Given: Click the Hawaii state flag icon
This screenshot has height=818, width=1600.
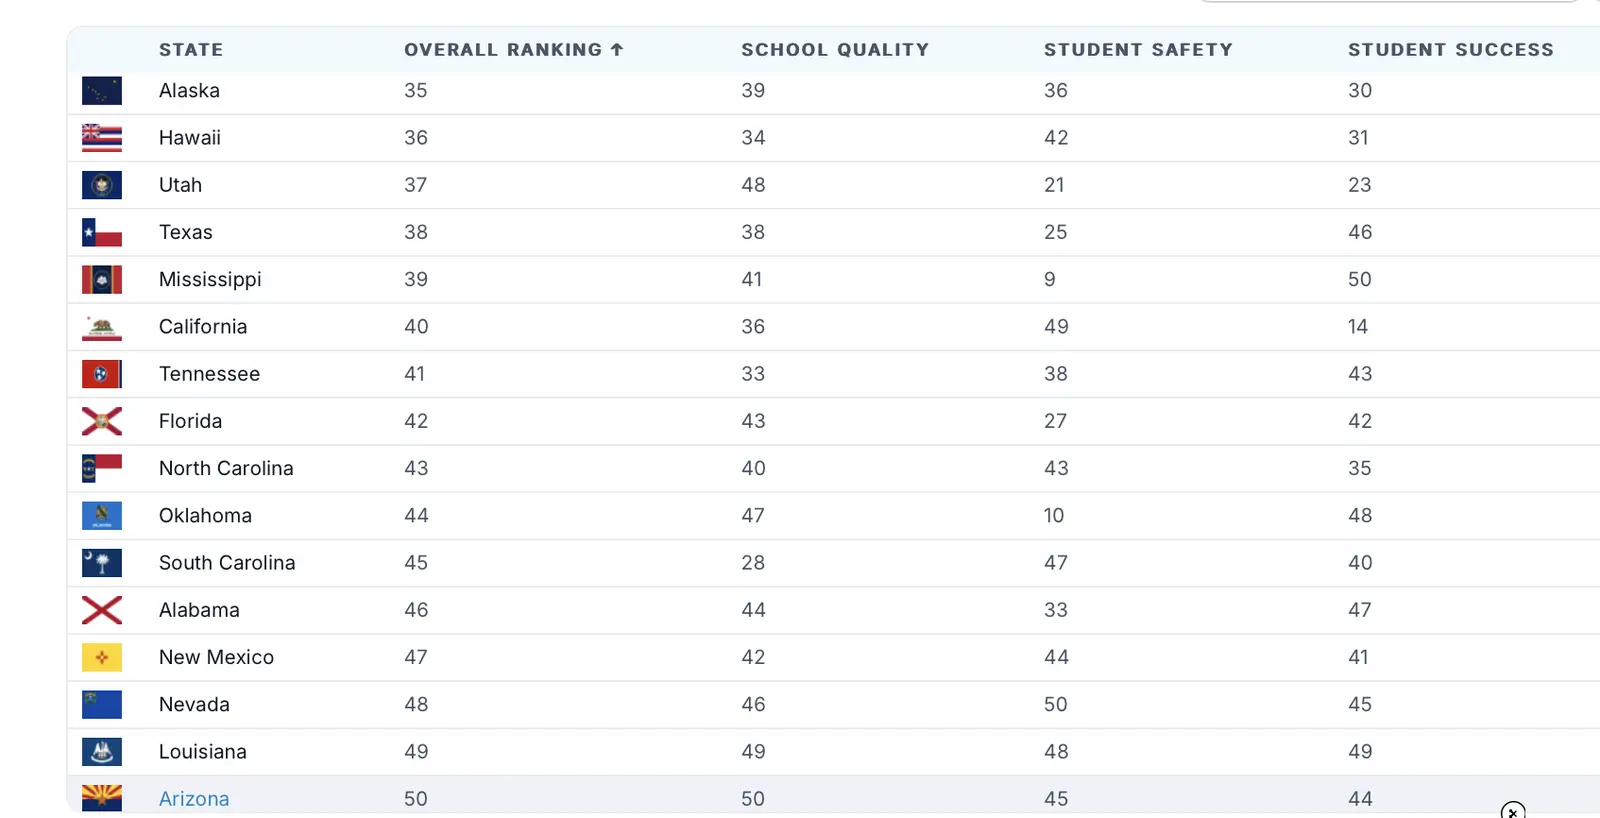Looking at the screenshot, I should click(102, 138).
